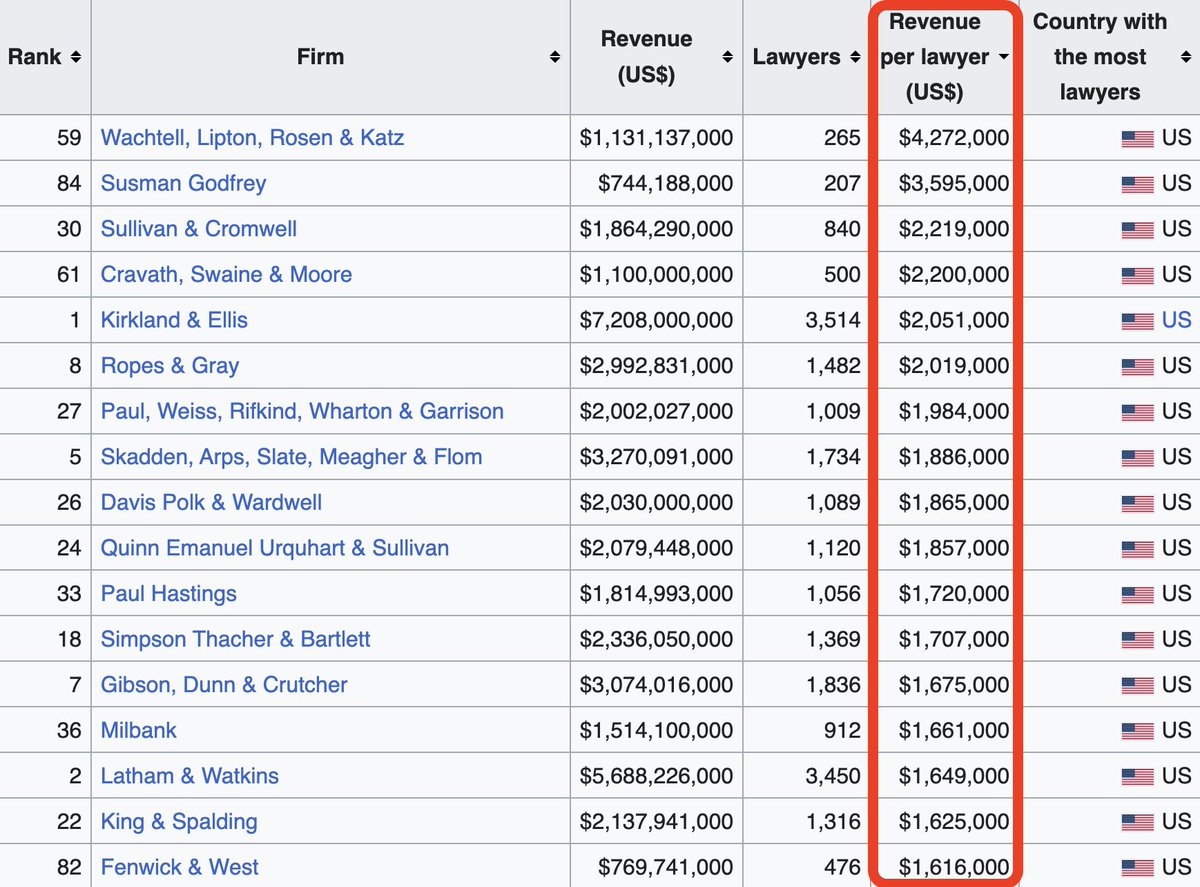Select revenue cell $7,208,000,000

[656, 320]
